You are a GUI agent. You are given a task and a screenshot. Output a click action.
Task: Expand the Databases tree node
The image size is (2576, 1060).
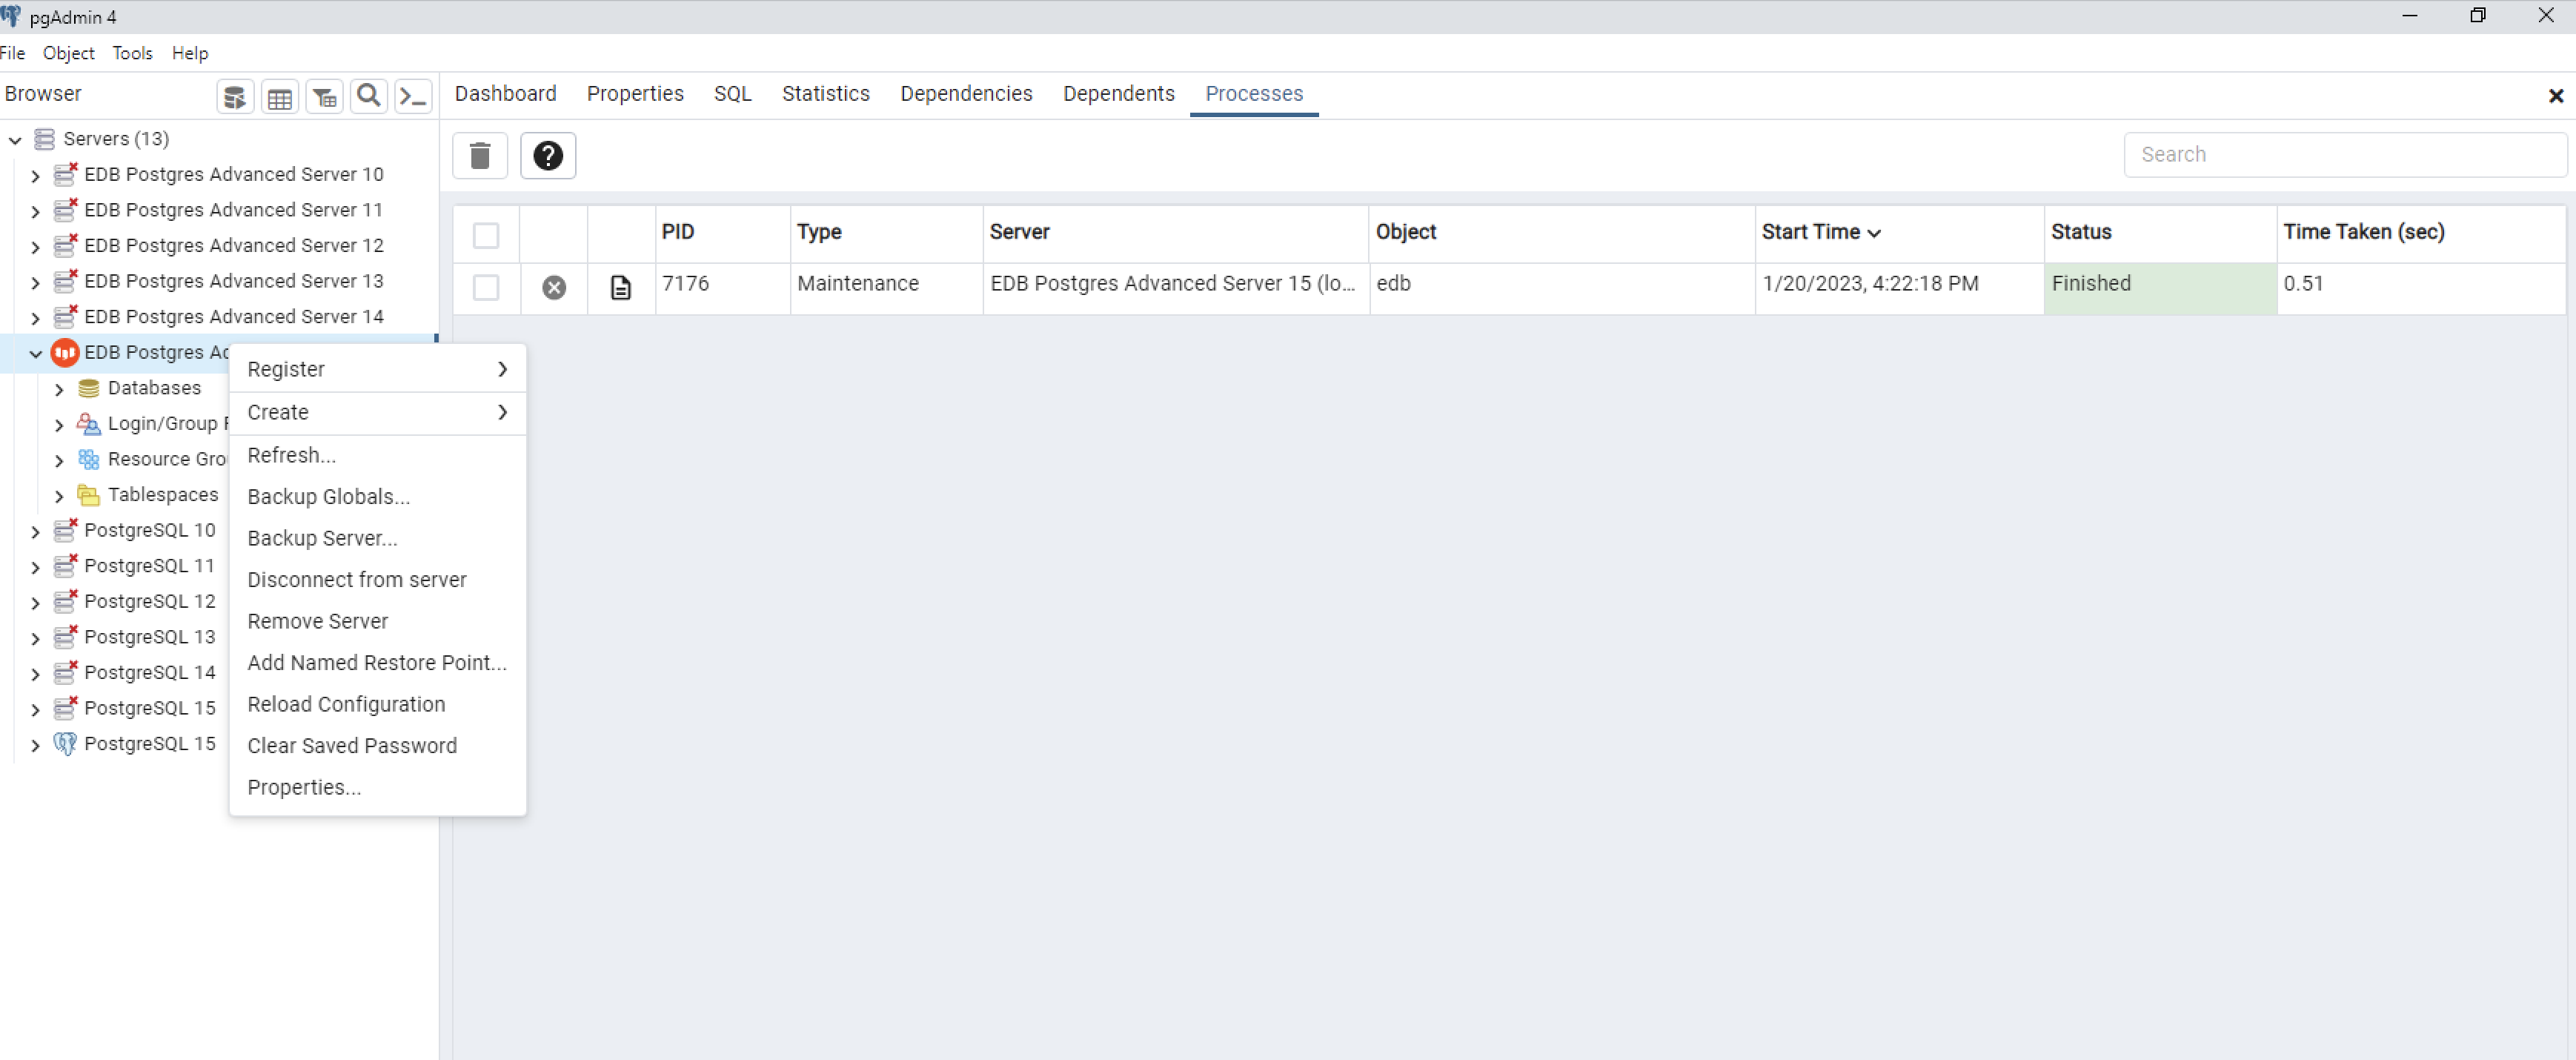(x=59, y=389)
